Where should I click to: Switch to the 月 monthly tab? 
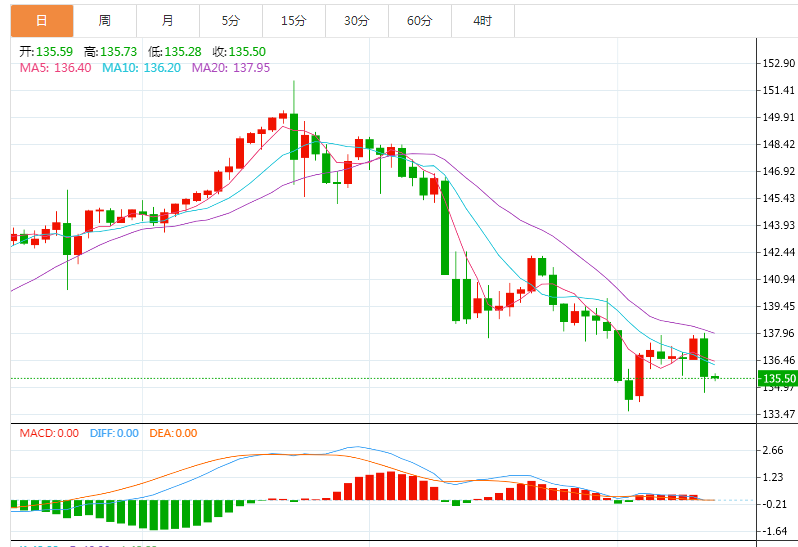(x=168, y=21)
